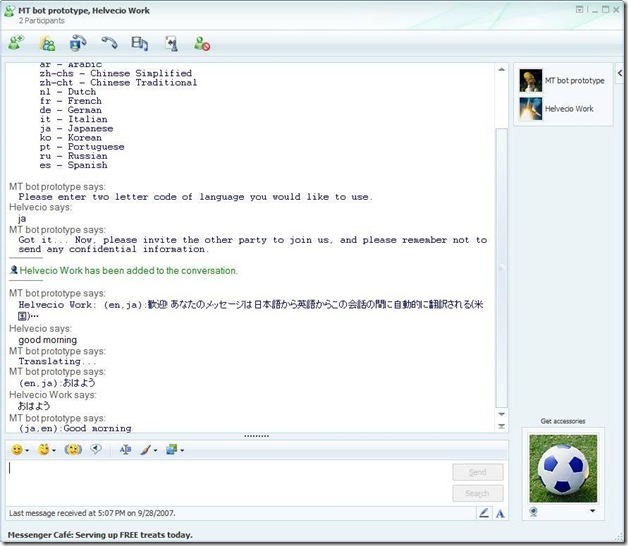Open the games icon in toolbar
This screenshot has height=546, width=628.
pos(171,43)
